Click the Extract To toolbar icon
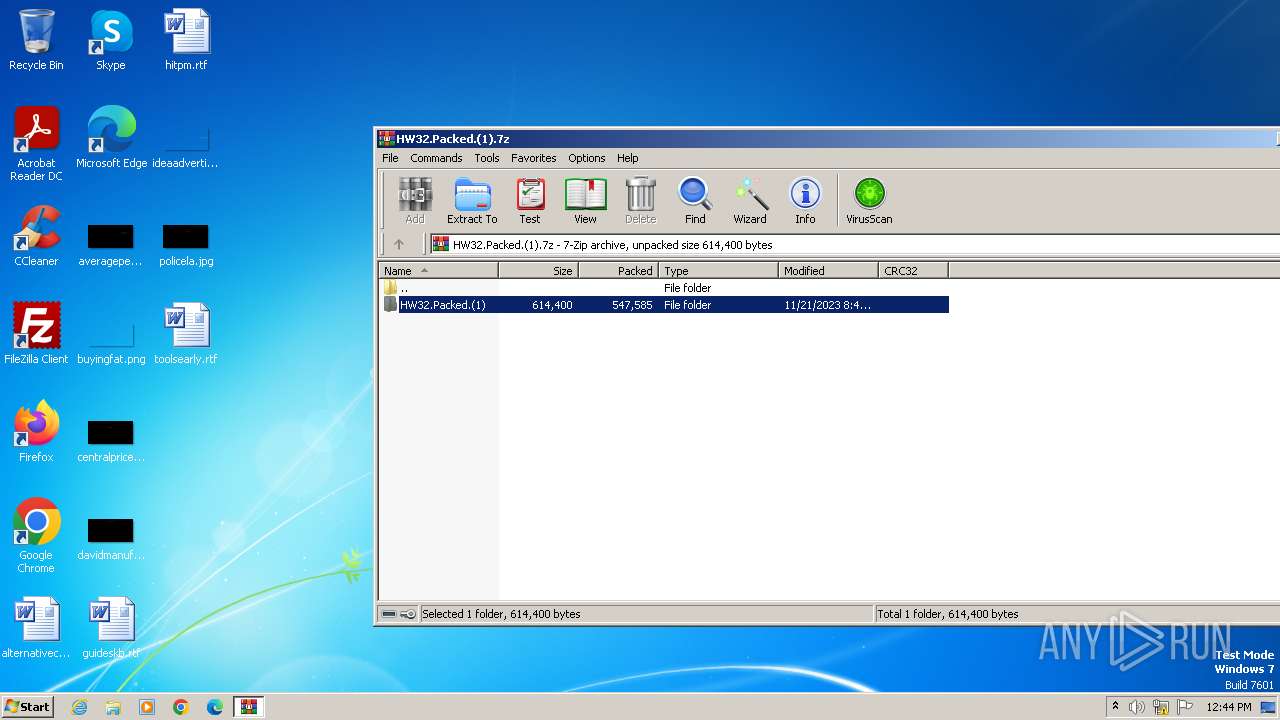Image resolution: width=1280 pixels, height=720 pixels. click(472, 201)
